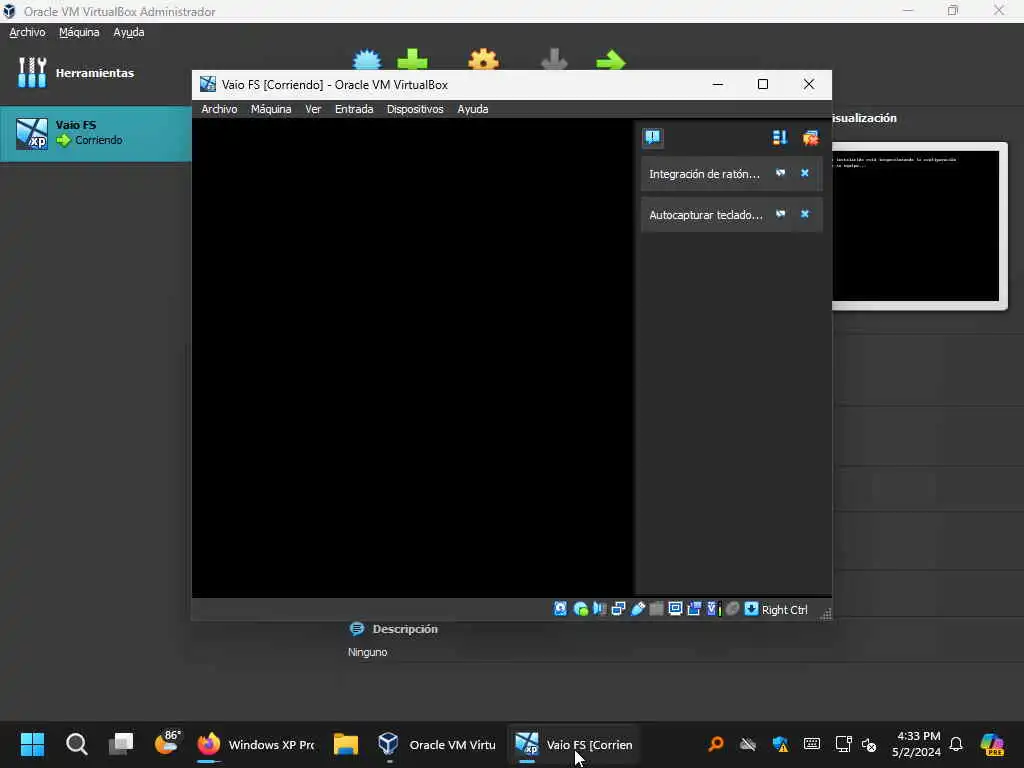Click the resize grip of the VM window
1024x768 pixels.
coord(825,613)
